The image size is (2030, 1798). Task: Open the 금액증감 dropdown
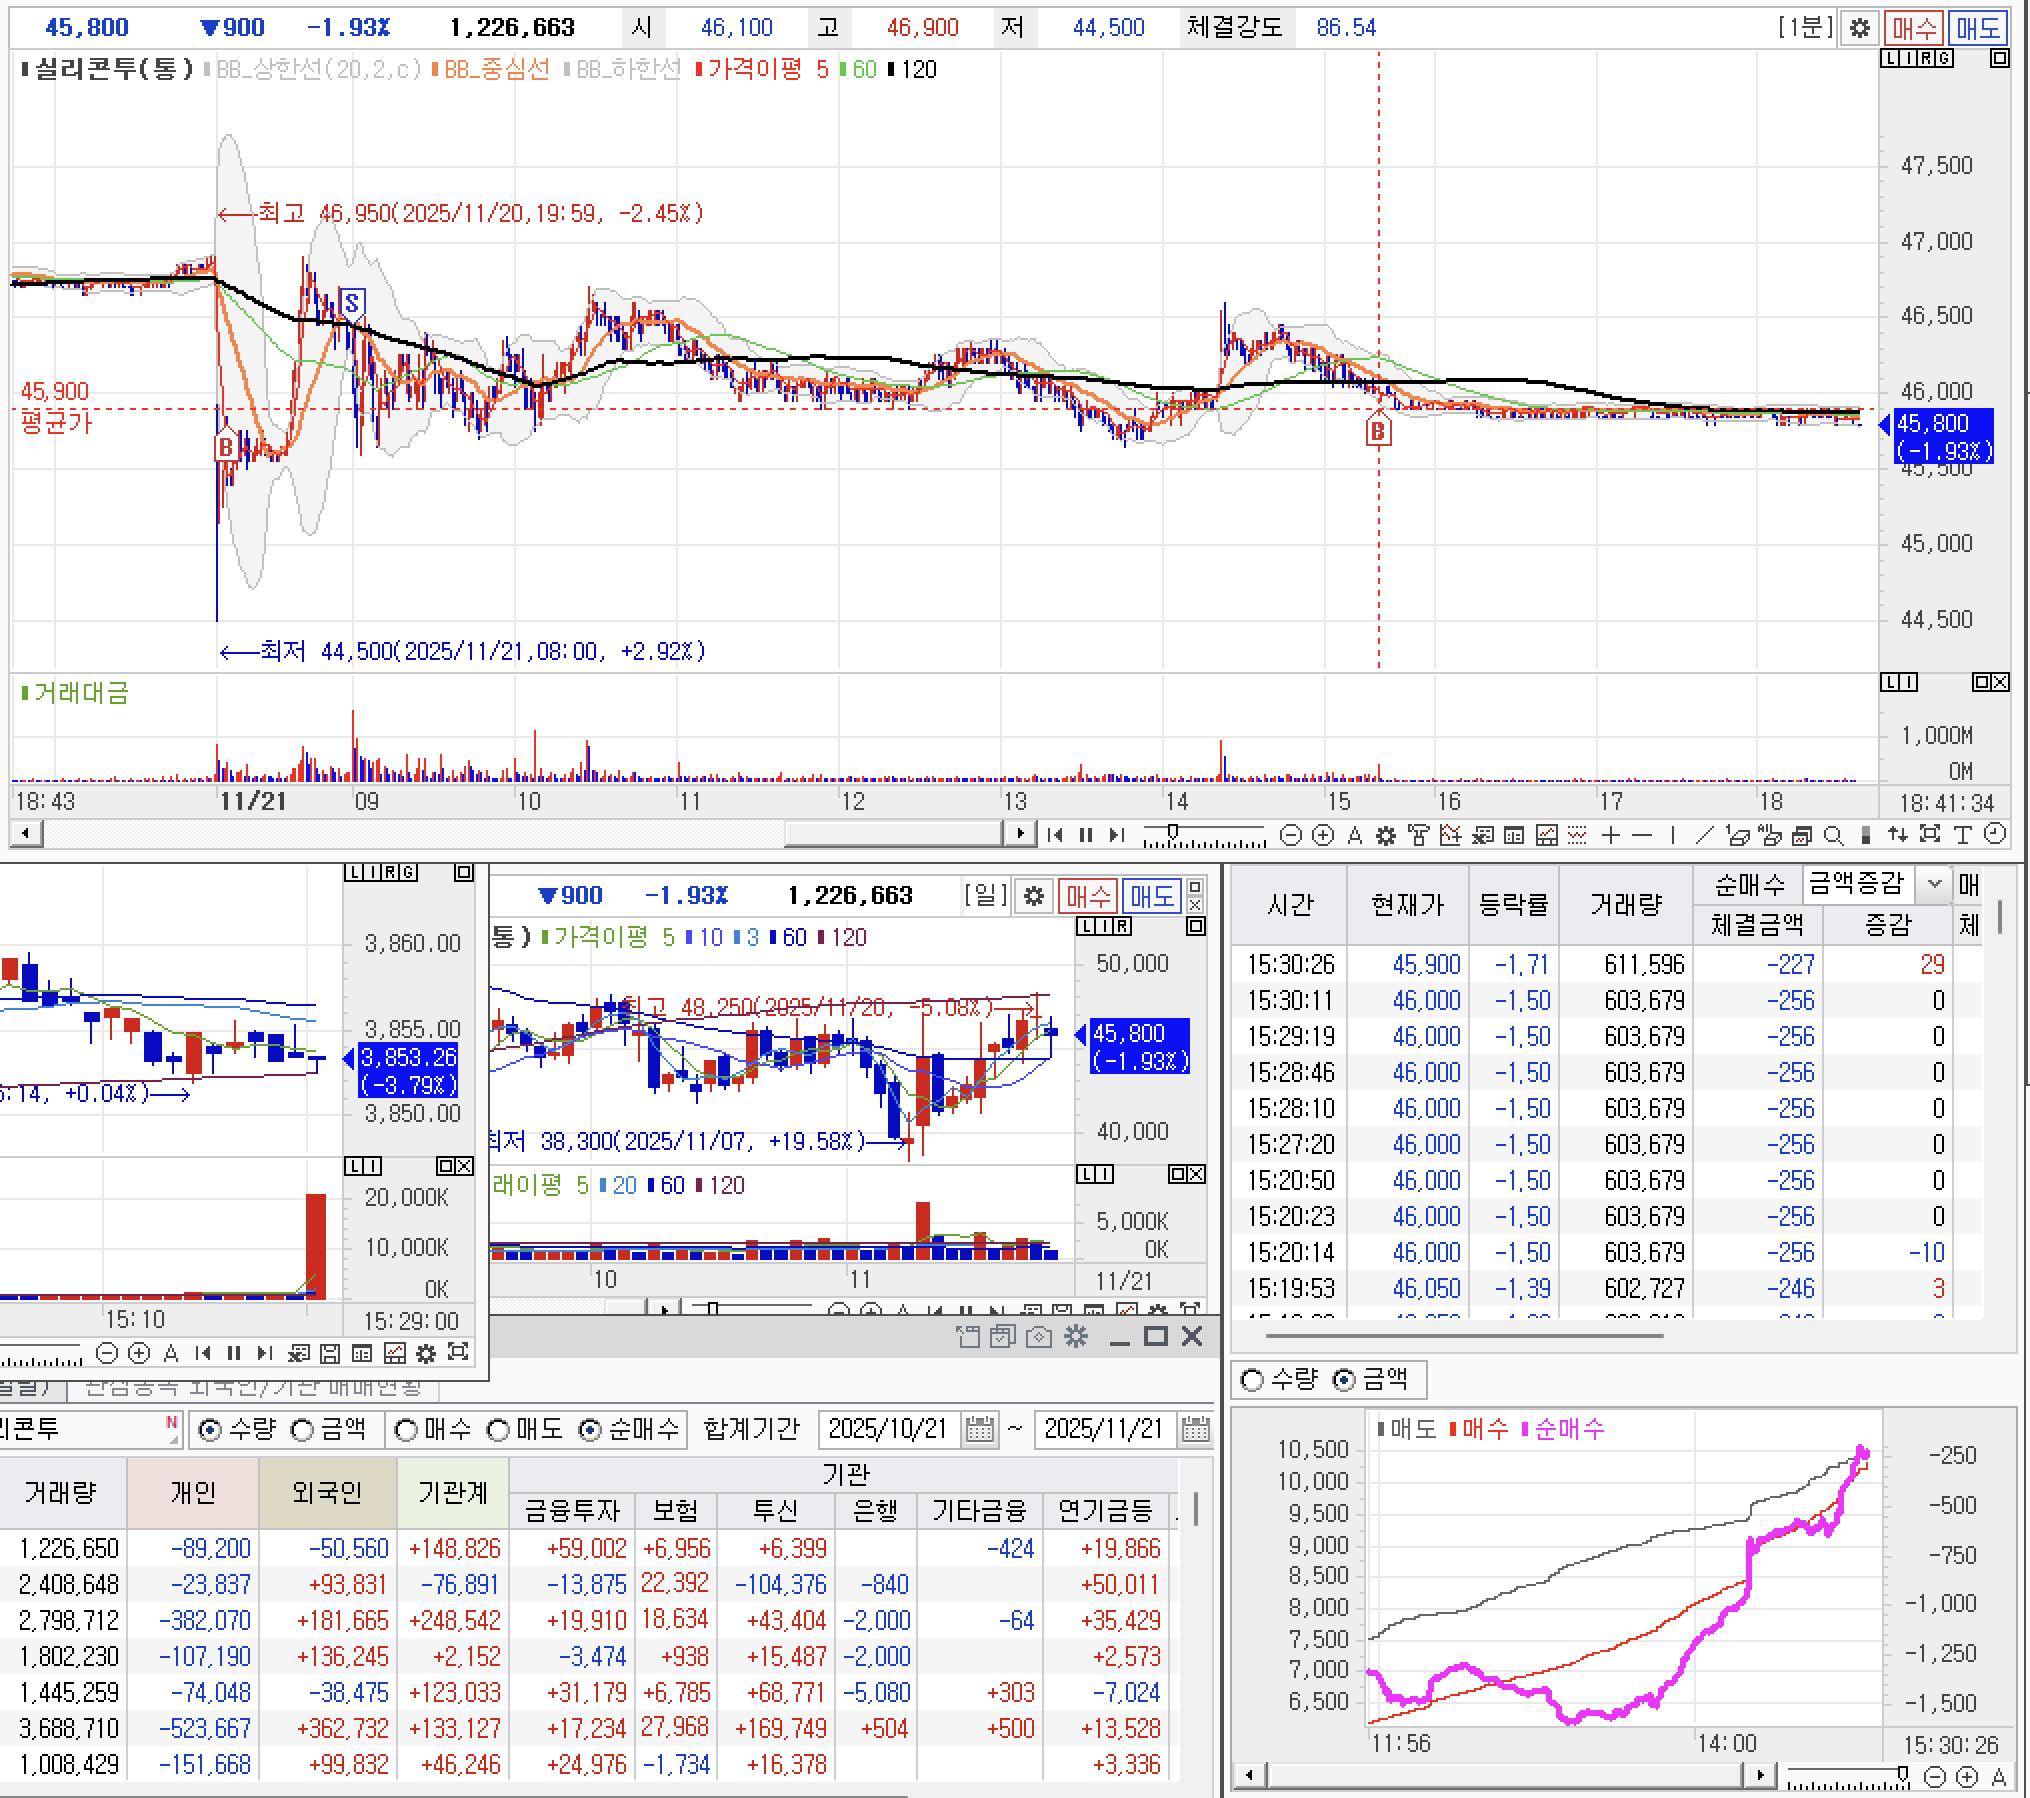coord(1934,884)
